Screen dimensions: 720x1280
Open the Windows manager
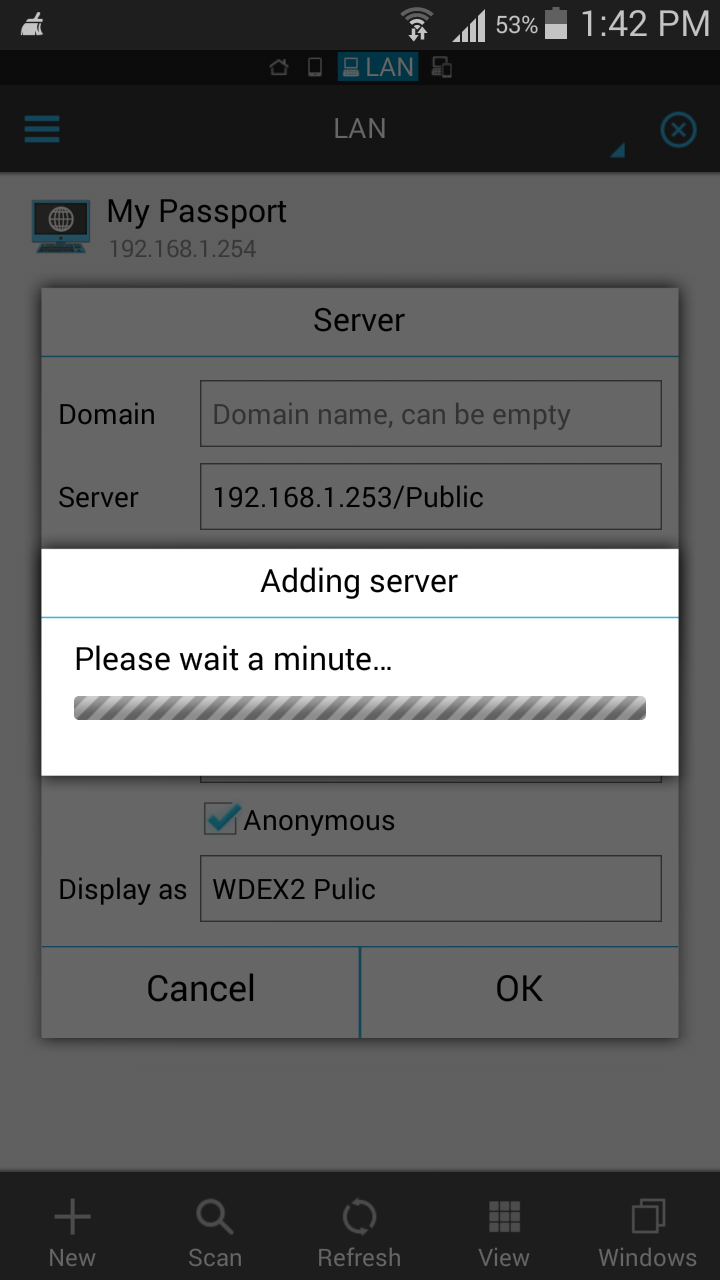pos(647,1233)
